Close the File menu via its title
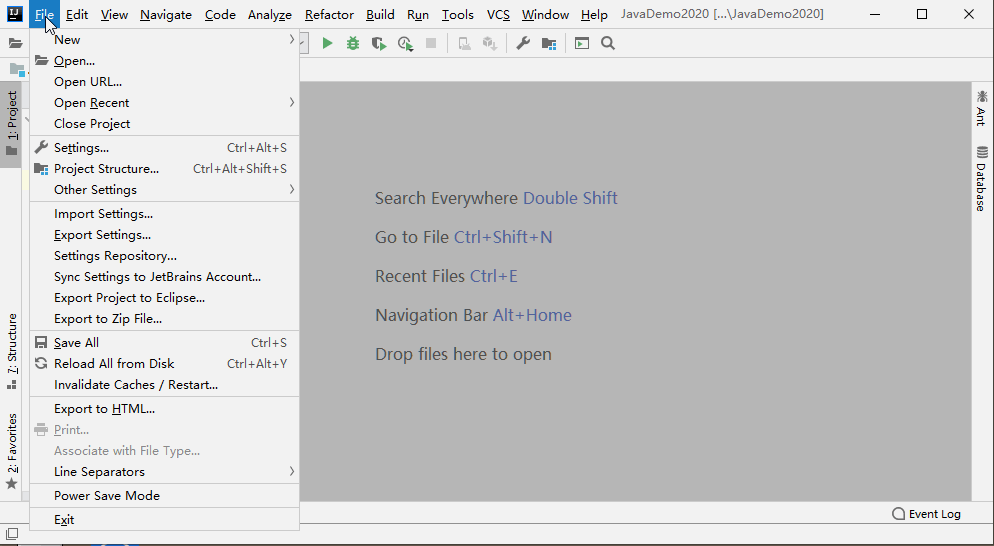The height and width of the screenshot is (546, 994). tap(44, 15)
